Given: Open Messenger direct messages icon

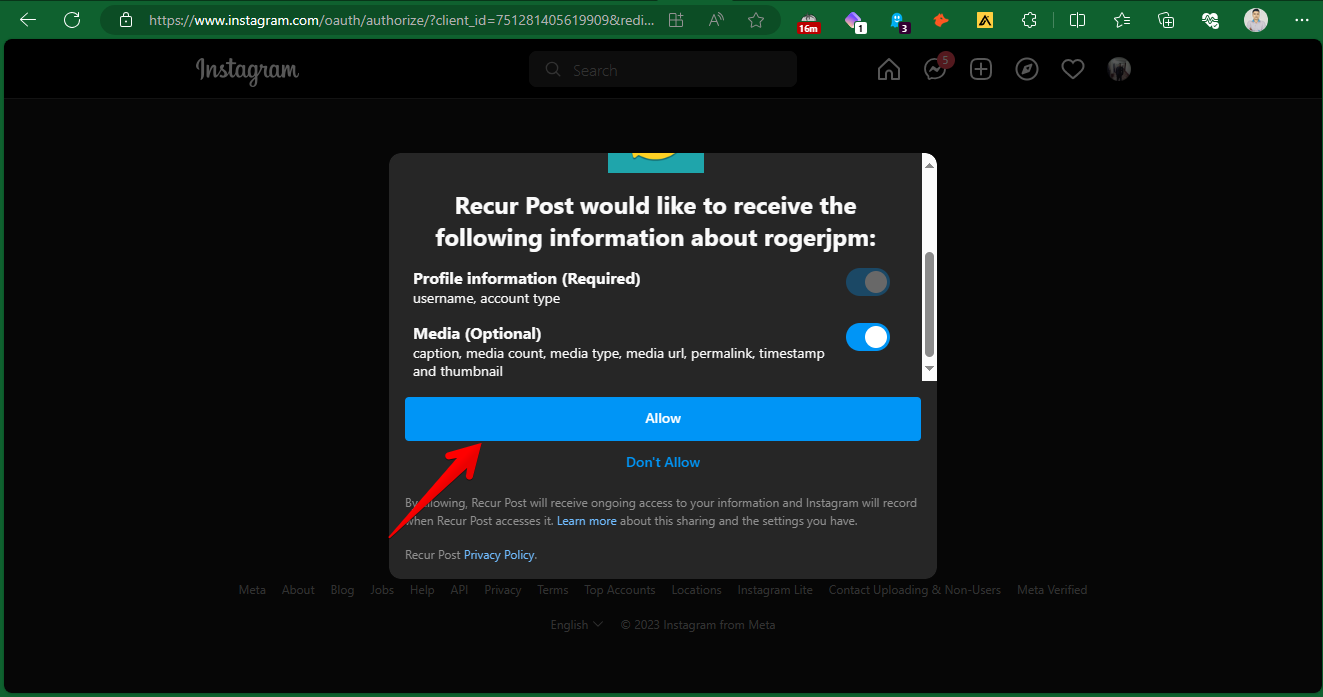Looking at the screenshot, I should click(935, 70).
